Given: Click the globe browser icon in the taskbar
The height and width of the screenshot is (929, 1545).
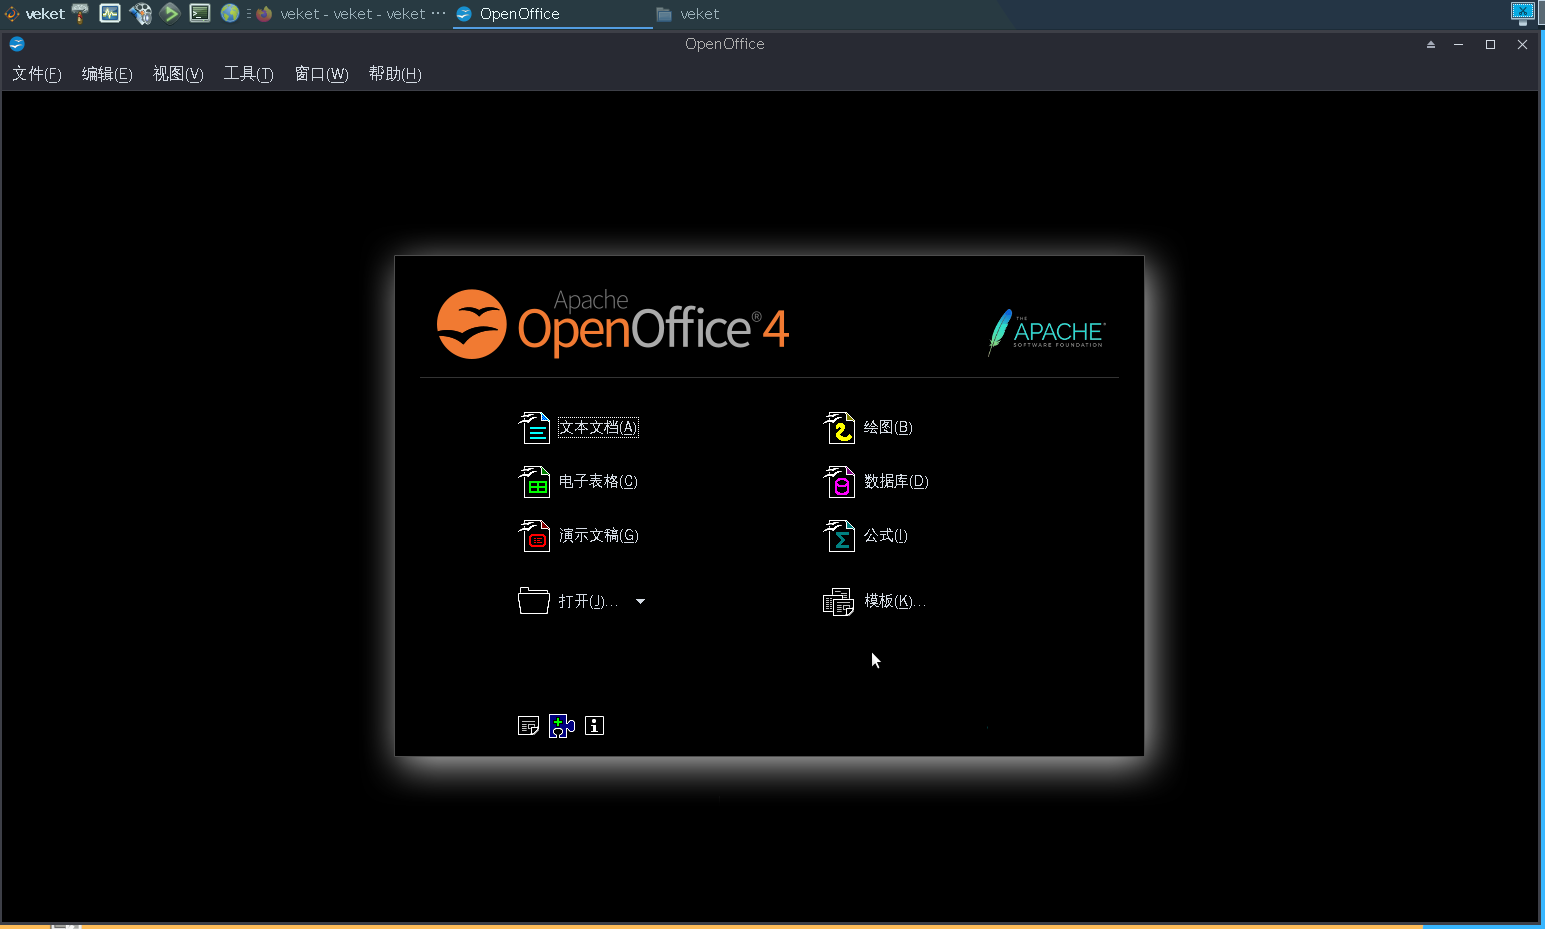Looking at the screenshot, I should pos(230,13).
